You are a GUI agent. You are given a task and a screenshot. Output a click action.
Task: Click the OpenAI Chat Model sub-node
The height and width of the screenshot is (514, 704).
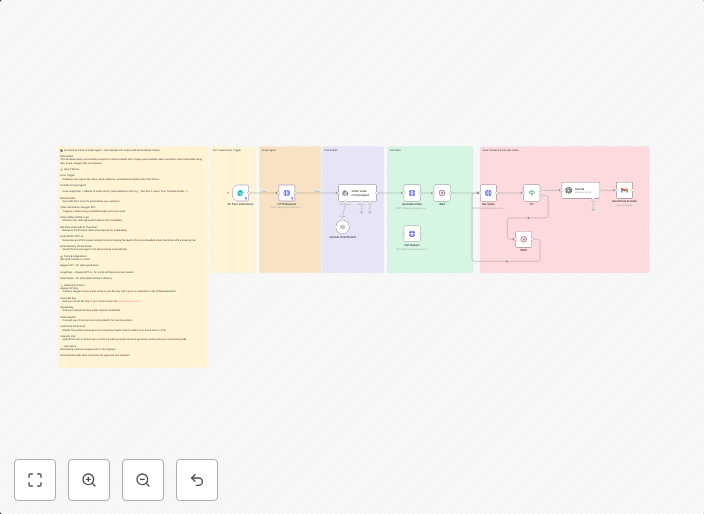pos(342,227)
